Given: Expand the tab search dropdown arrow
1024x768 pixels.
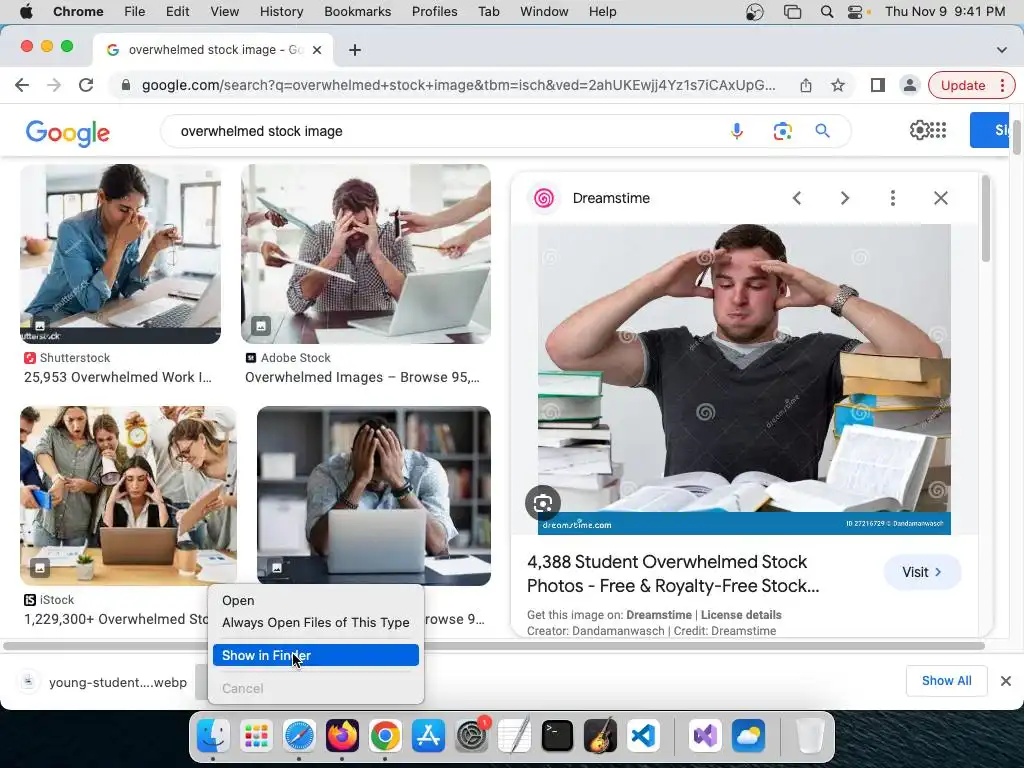Looking at the screenshot, I should tap(1001, 50).
